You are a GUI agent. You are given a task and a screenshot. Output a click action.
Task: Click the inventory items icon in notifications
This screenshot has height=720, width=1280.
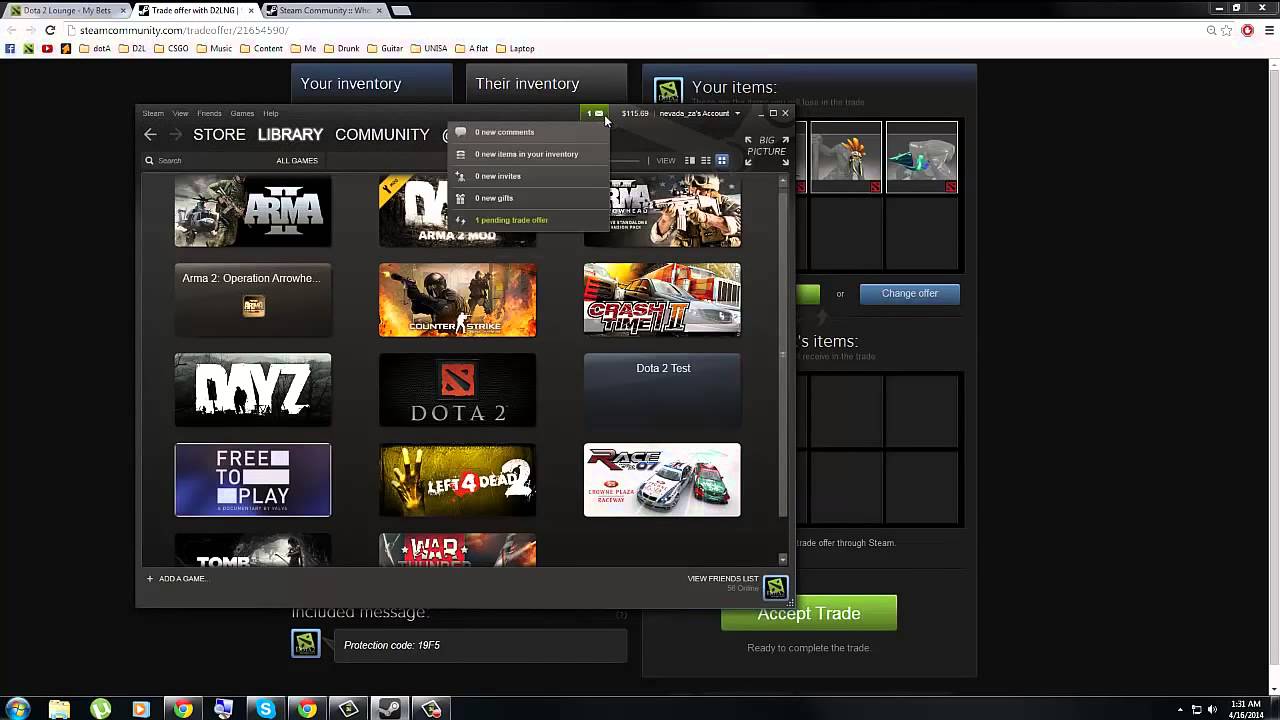pos(460,154)
